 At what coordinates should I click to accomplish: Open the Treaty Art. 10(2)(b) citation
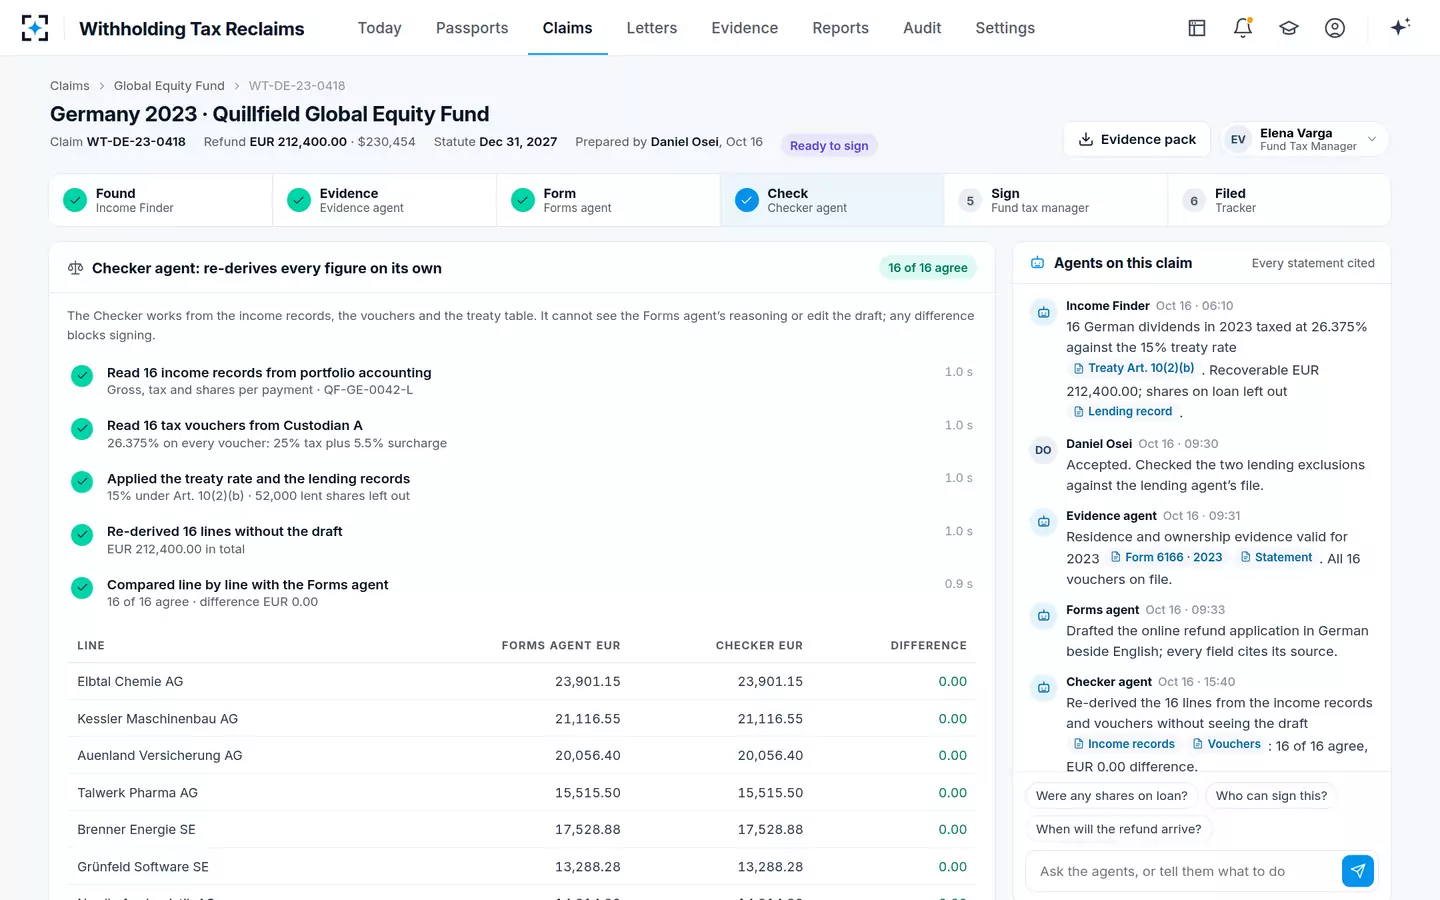click(1134, 368)
